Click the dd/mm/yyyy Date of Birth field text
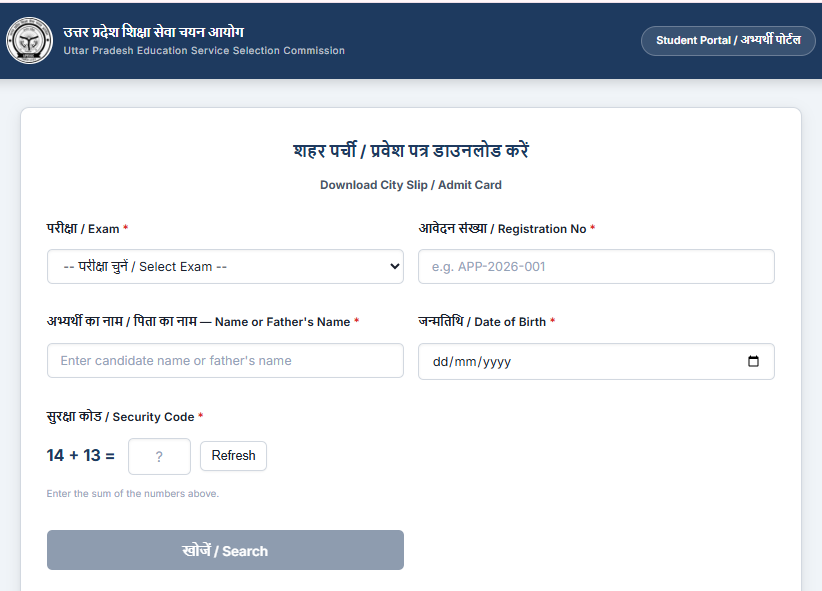Viewport: 822px width, 591px height. [x=472, y=362]
